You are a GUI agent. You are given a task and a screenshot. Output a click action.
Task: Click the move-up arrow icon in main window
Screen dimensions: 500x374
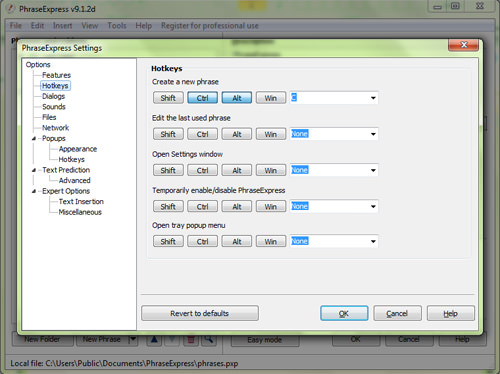[x=154, y=340]
